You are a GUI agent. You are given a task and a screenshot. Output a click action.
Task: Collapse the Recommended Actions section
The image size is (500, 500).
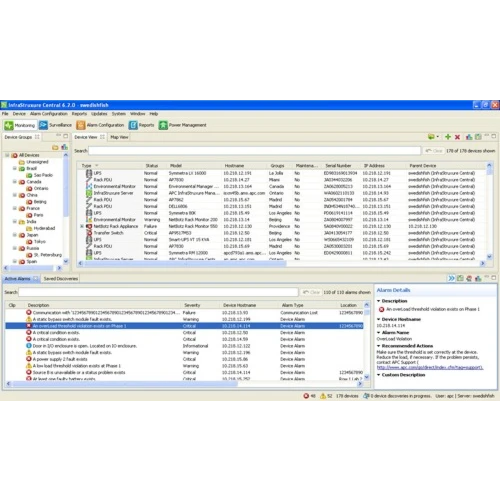tap(379, 346)
